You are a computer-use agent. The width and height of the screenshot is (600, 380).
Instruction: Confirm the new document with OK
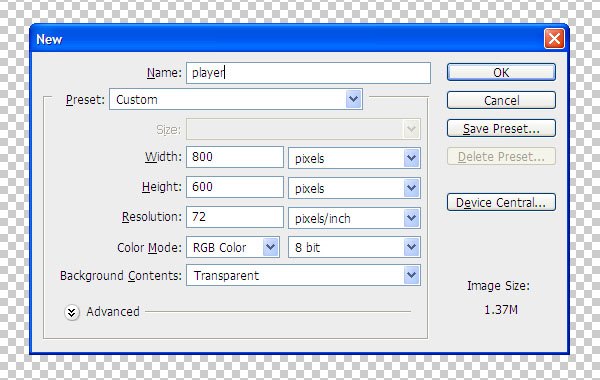501,72
